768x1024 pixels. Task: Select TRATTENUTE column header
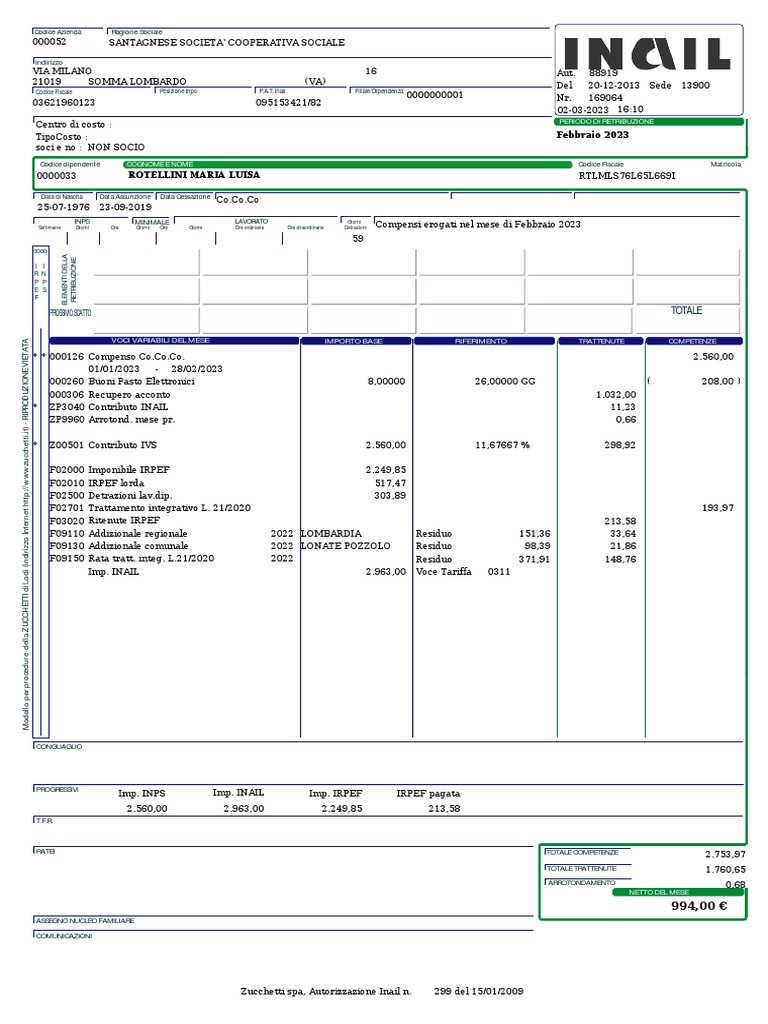click(x=601, y=341)
